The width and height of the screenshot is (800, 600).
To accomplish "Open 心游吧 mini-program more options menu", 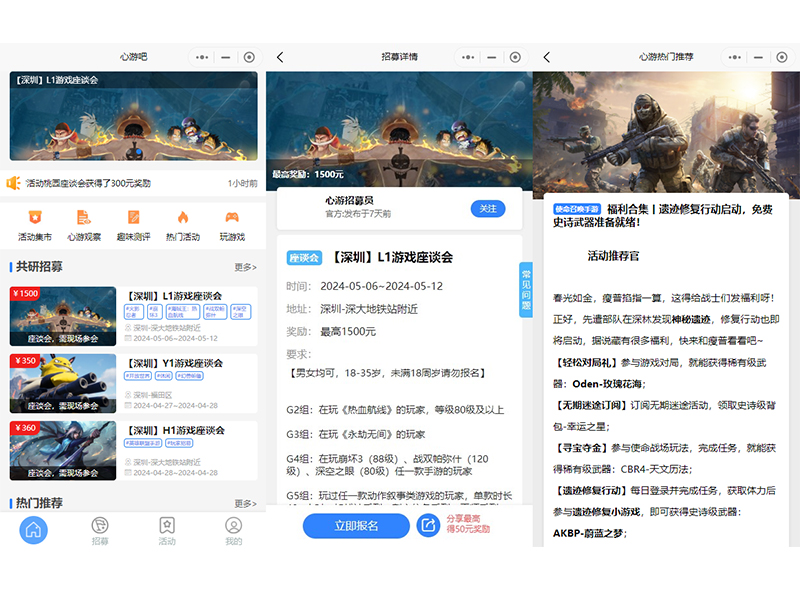I will pyautogui.click(x=204, y=58).
